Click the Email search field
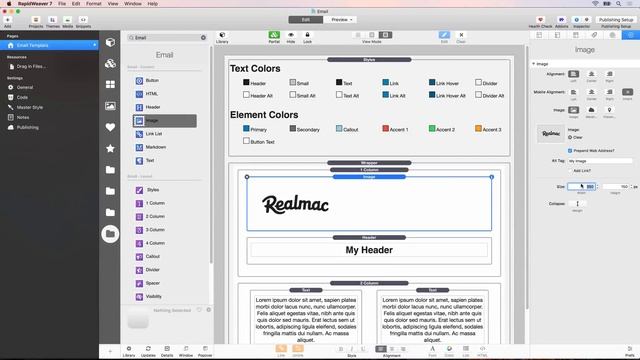 tap(167, 38)
